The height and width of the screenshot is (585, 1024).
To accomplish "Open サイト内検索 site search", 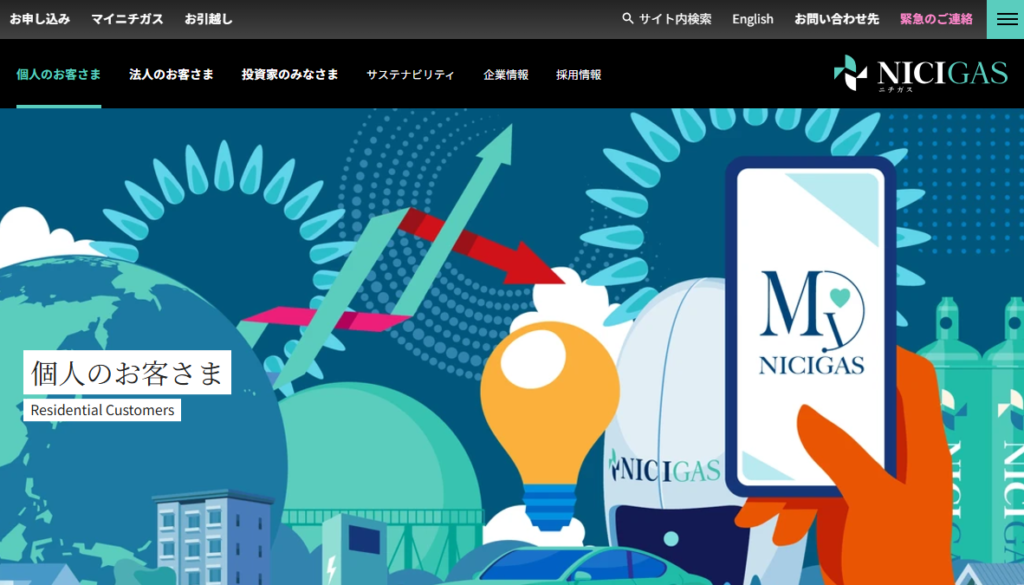I will click(675, 19).
